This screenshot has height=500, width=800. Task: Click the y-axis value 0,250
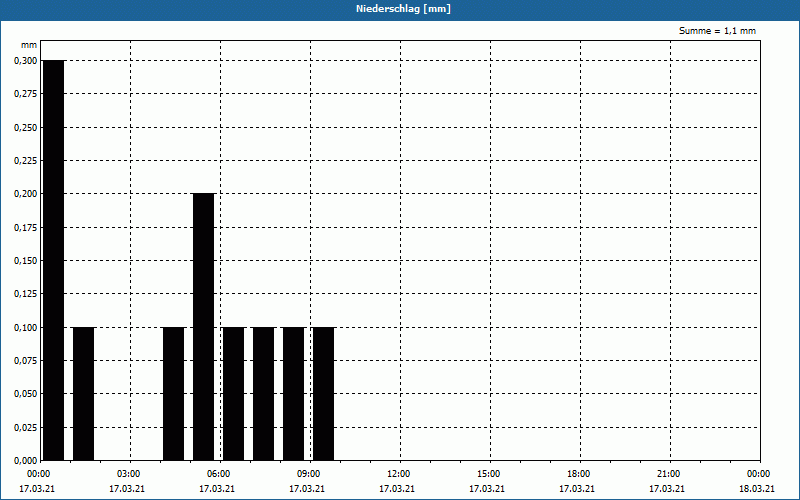tap(26, 128)
